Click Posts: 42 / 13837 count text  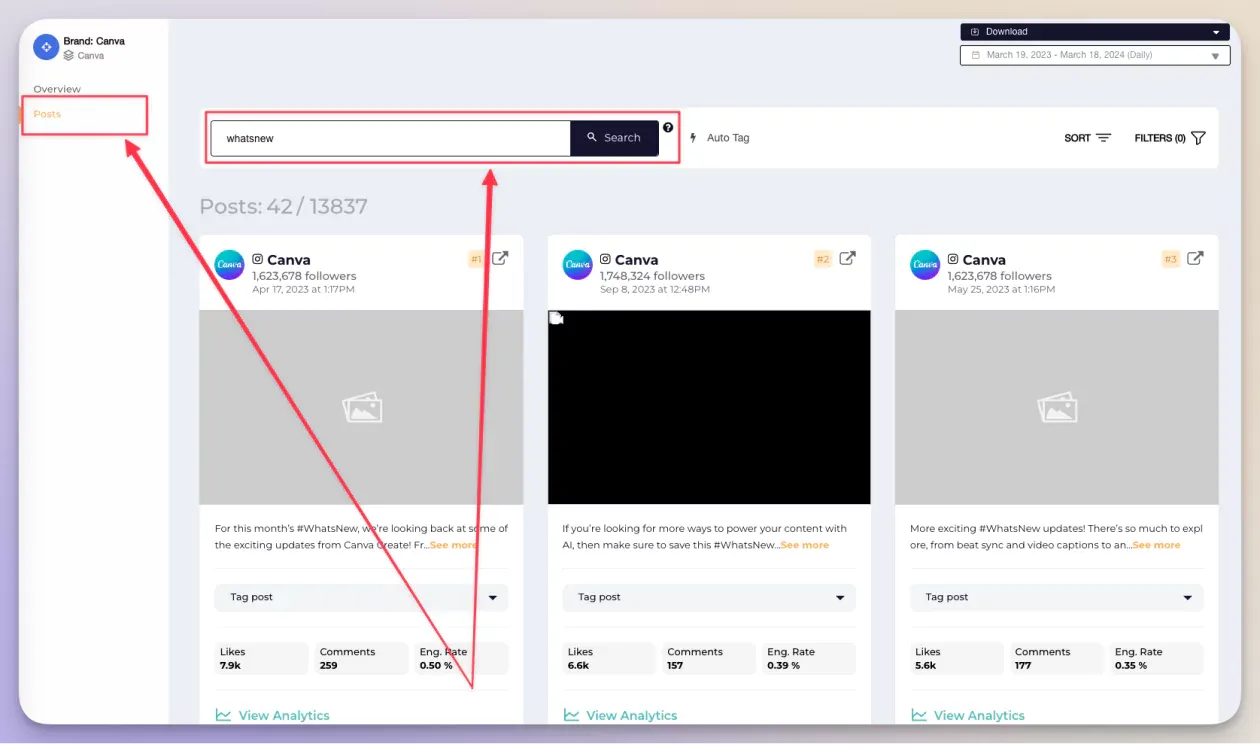[x=284, y=207]
